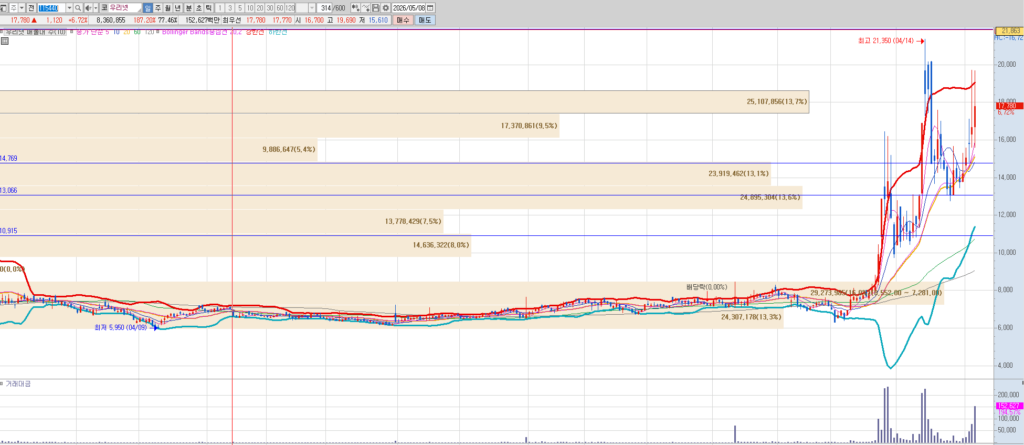Click the stock search magnifier icon
1024x445 pixels.
[78, 8]
